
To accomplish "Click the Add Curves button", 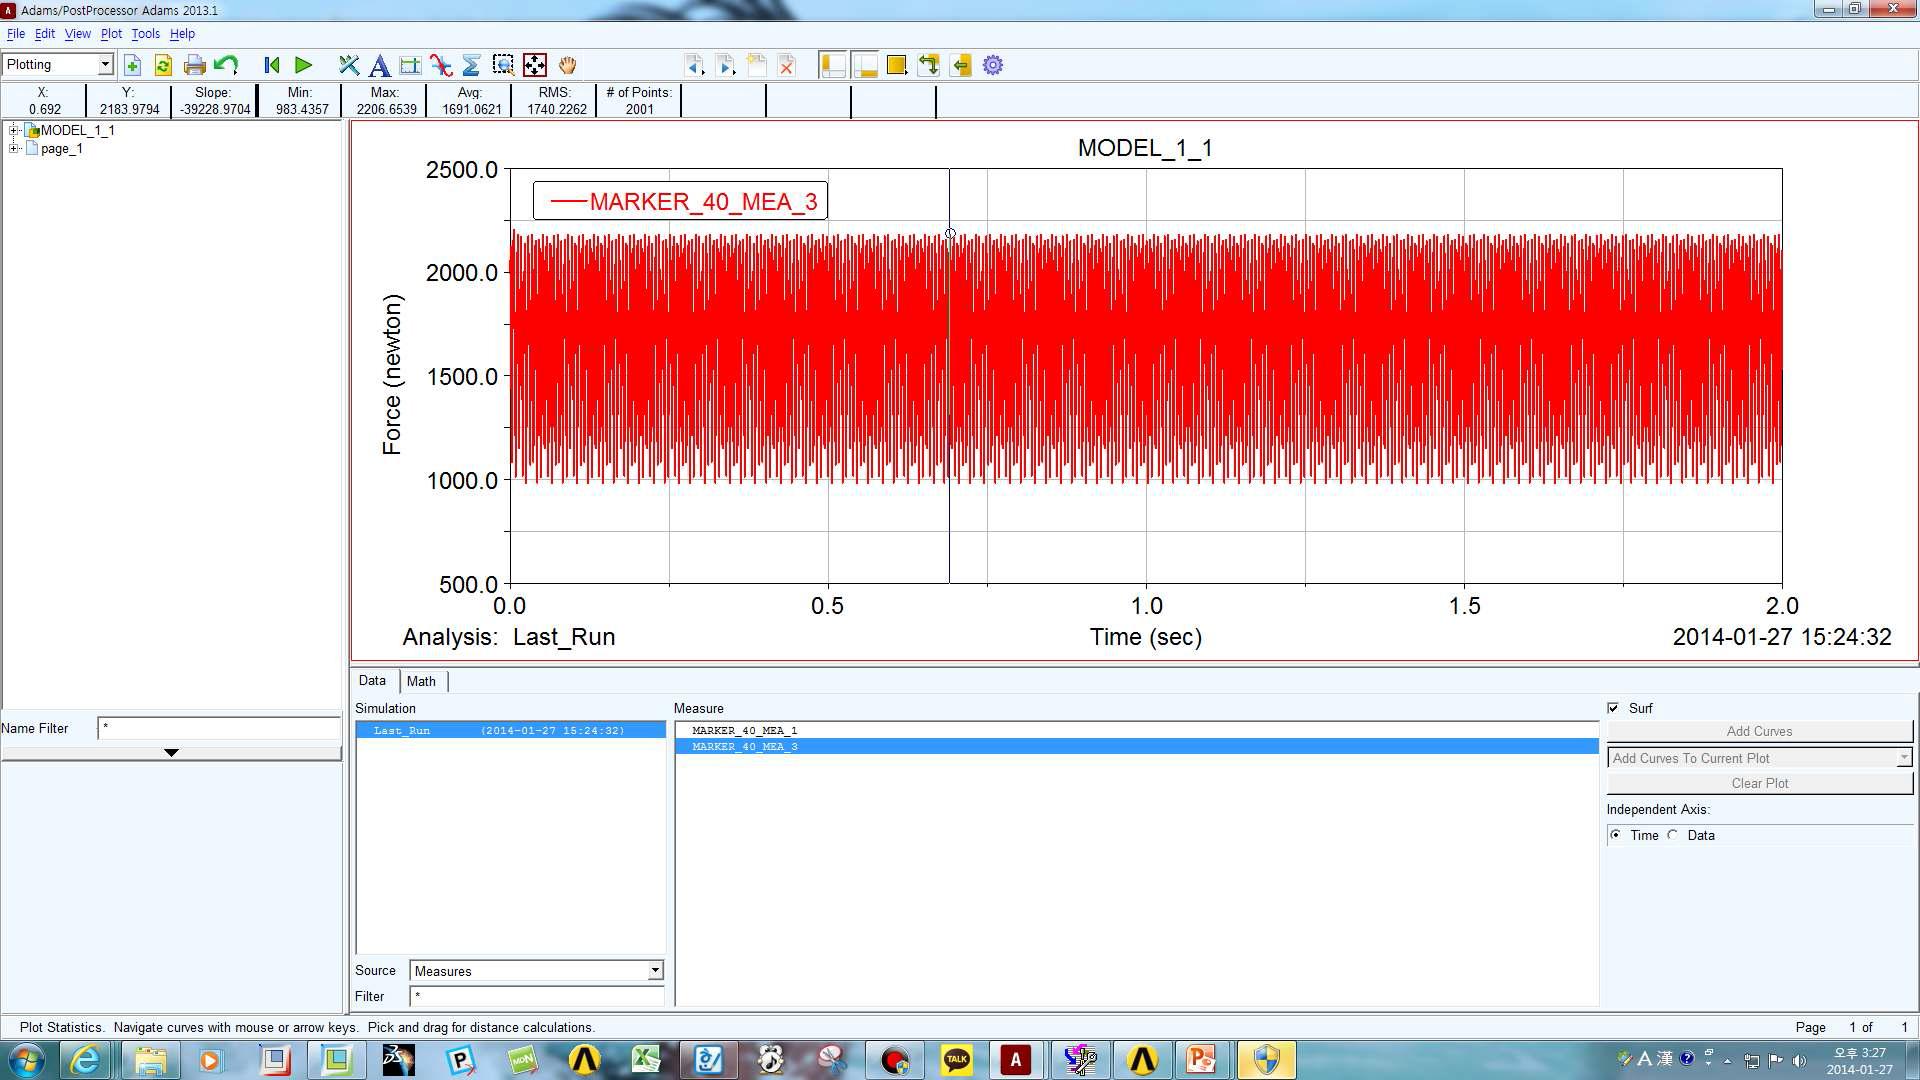I will click(x=1760, y=729).
